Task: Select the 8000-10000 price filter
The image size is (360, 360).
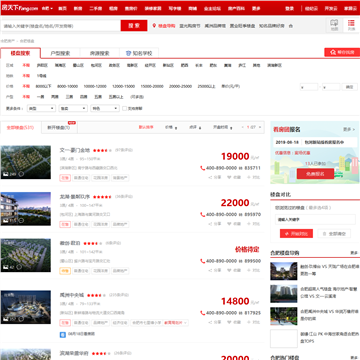Action: (67, 86)
